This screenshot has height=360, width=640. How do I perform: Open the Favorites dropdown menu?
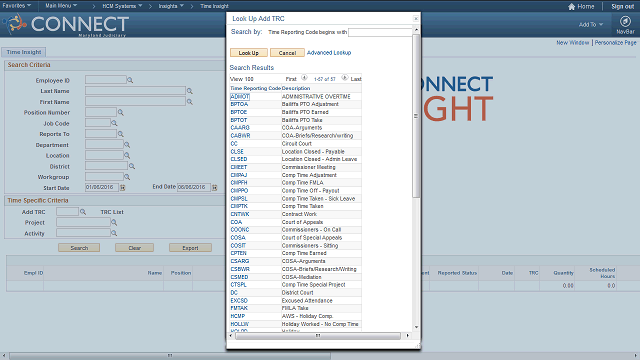click(16, 6)
